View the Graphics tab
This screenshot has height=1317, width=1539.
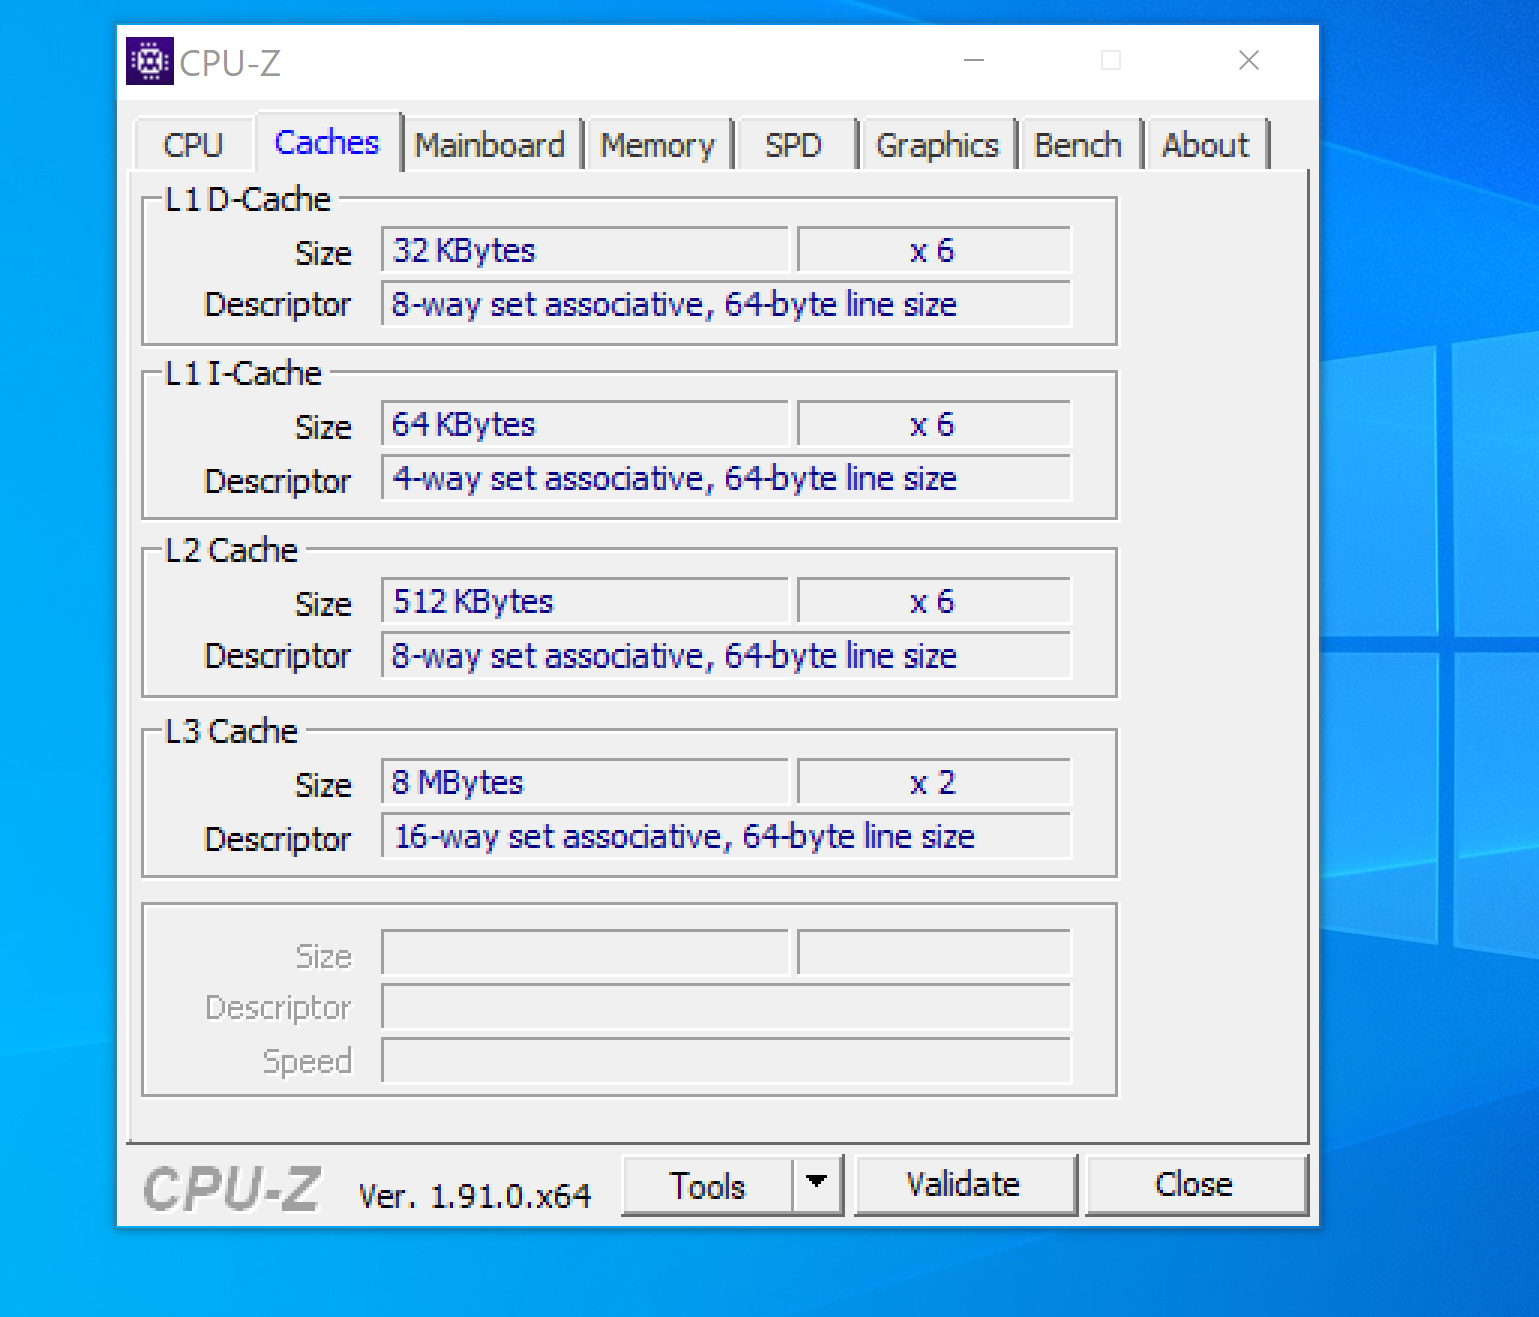(938, 145)
